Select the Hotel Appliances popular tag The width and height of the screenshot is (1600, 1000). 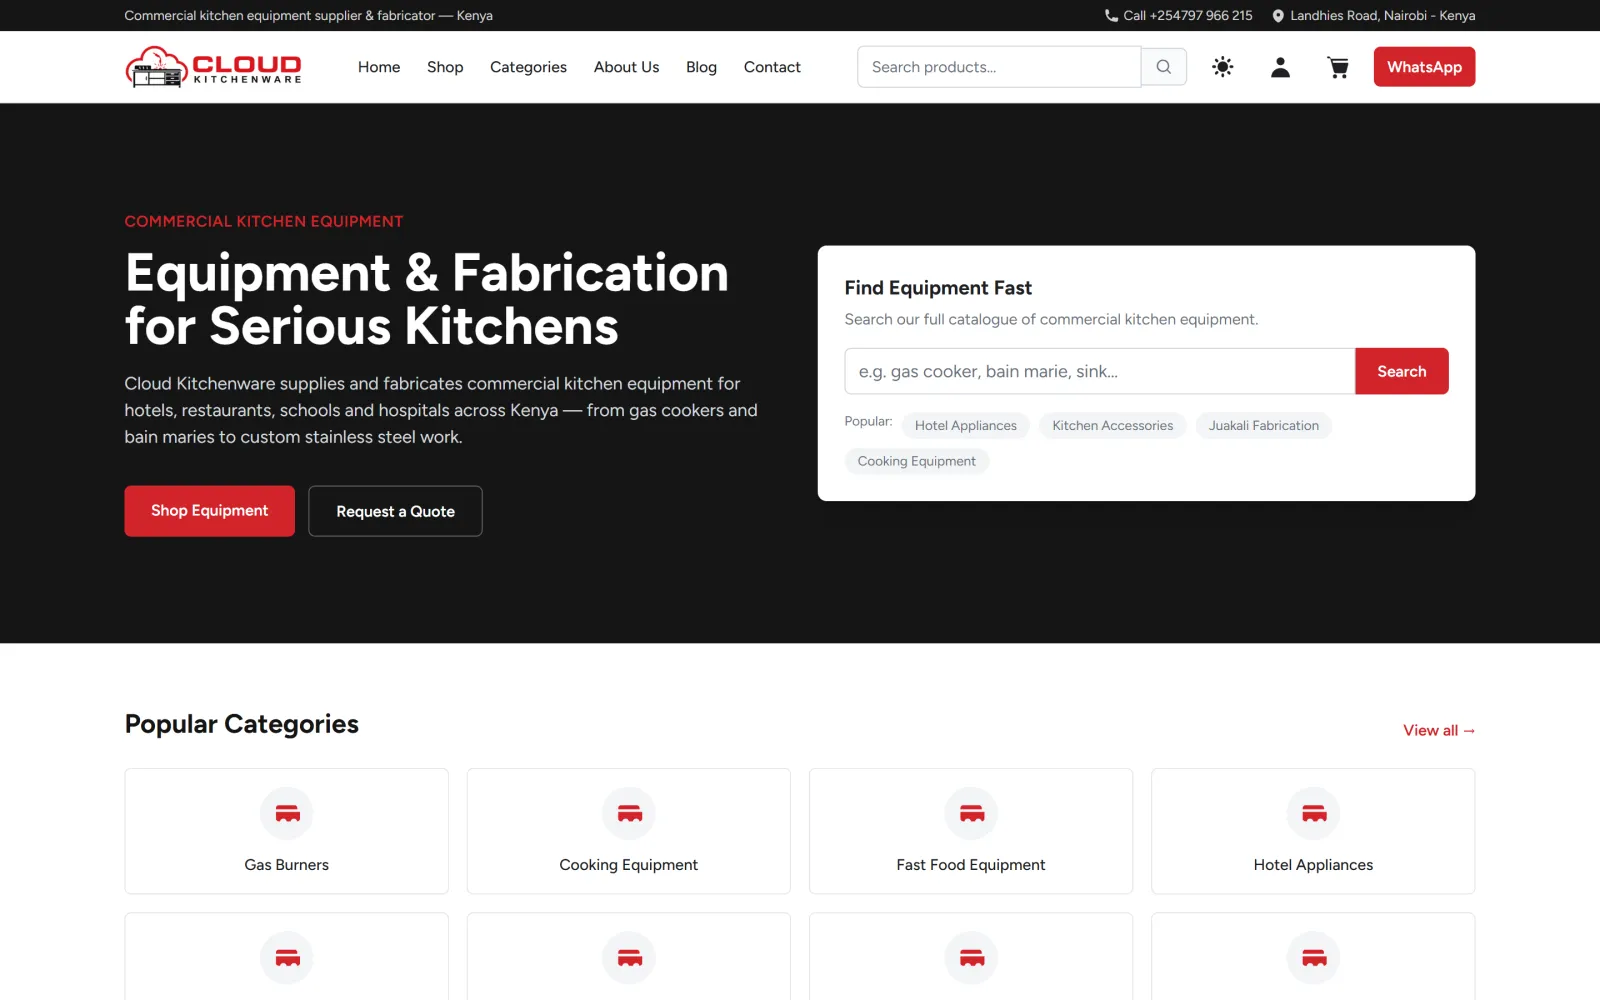(966, 426)
